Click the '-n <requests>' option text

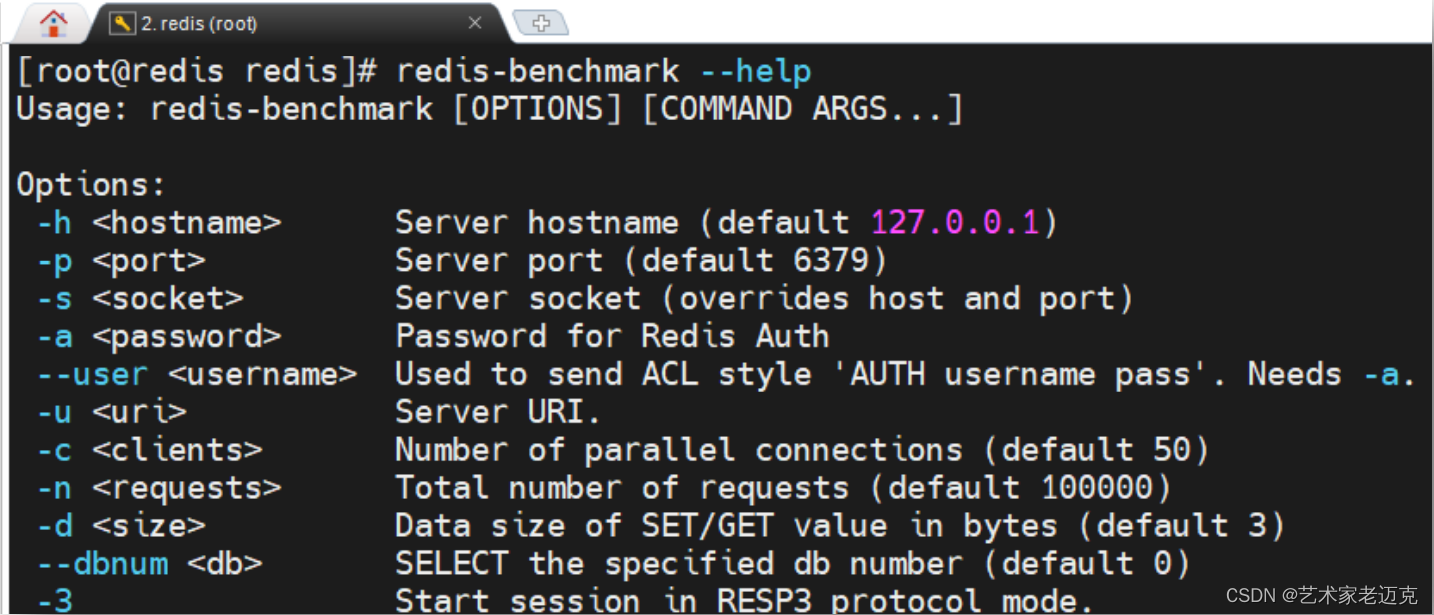[x=159, y=488]
